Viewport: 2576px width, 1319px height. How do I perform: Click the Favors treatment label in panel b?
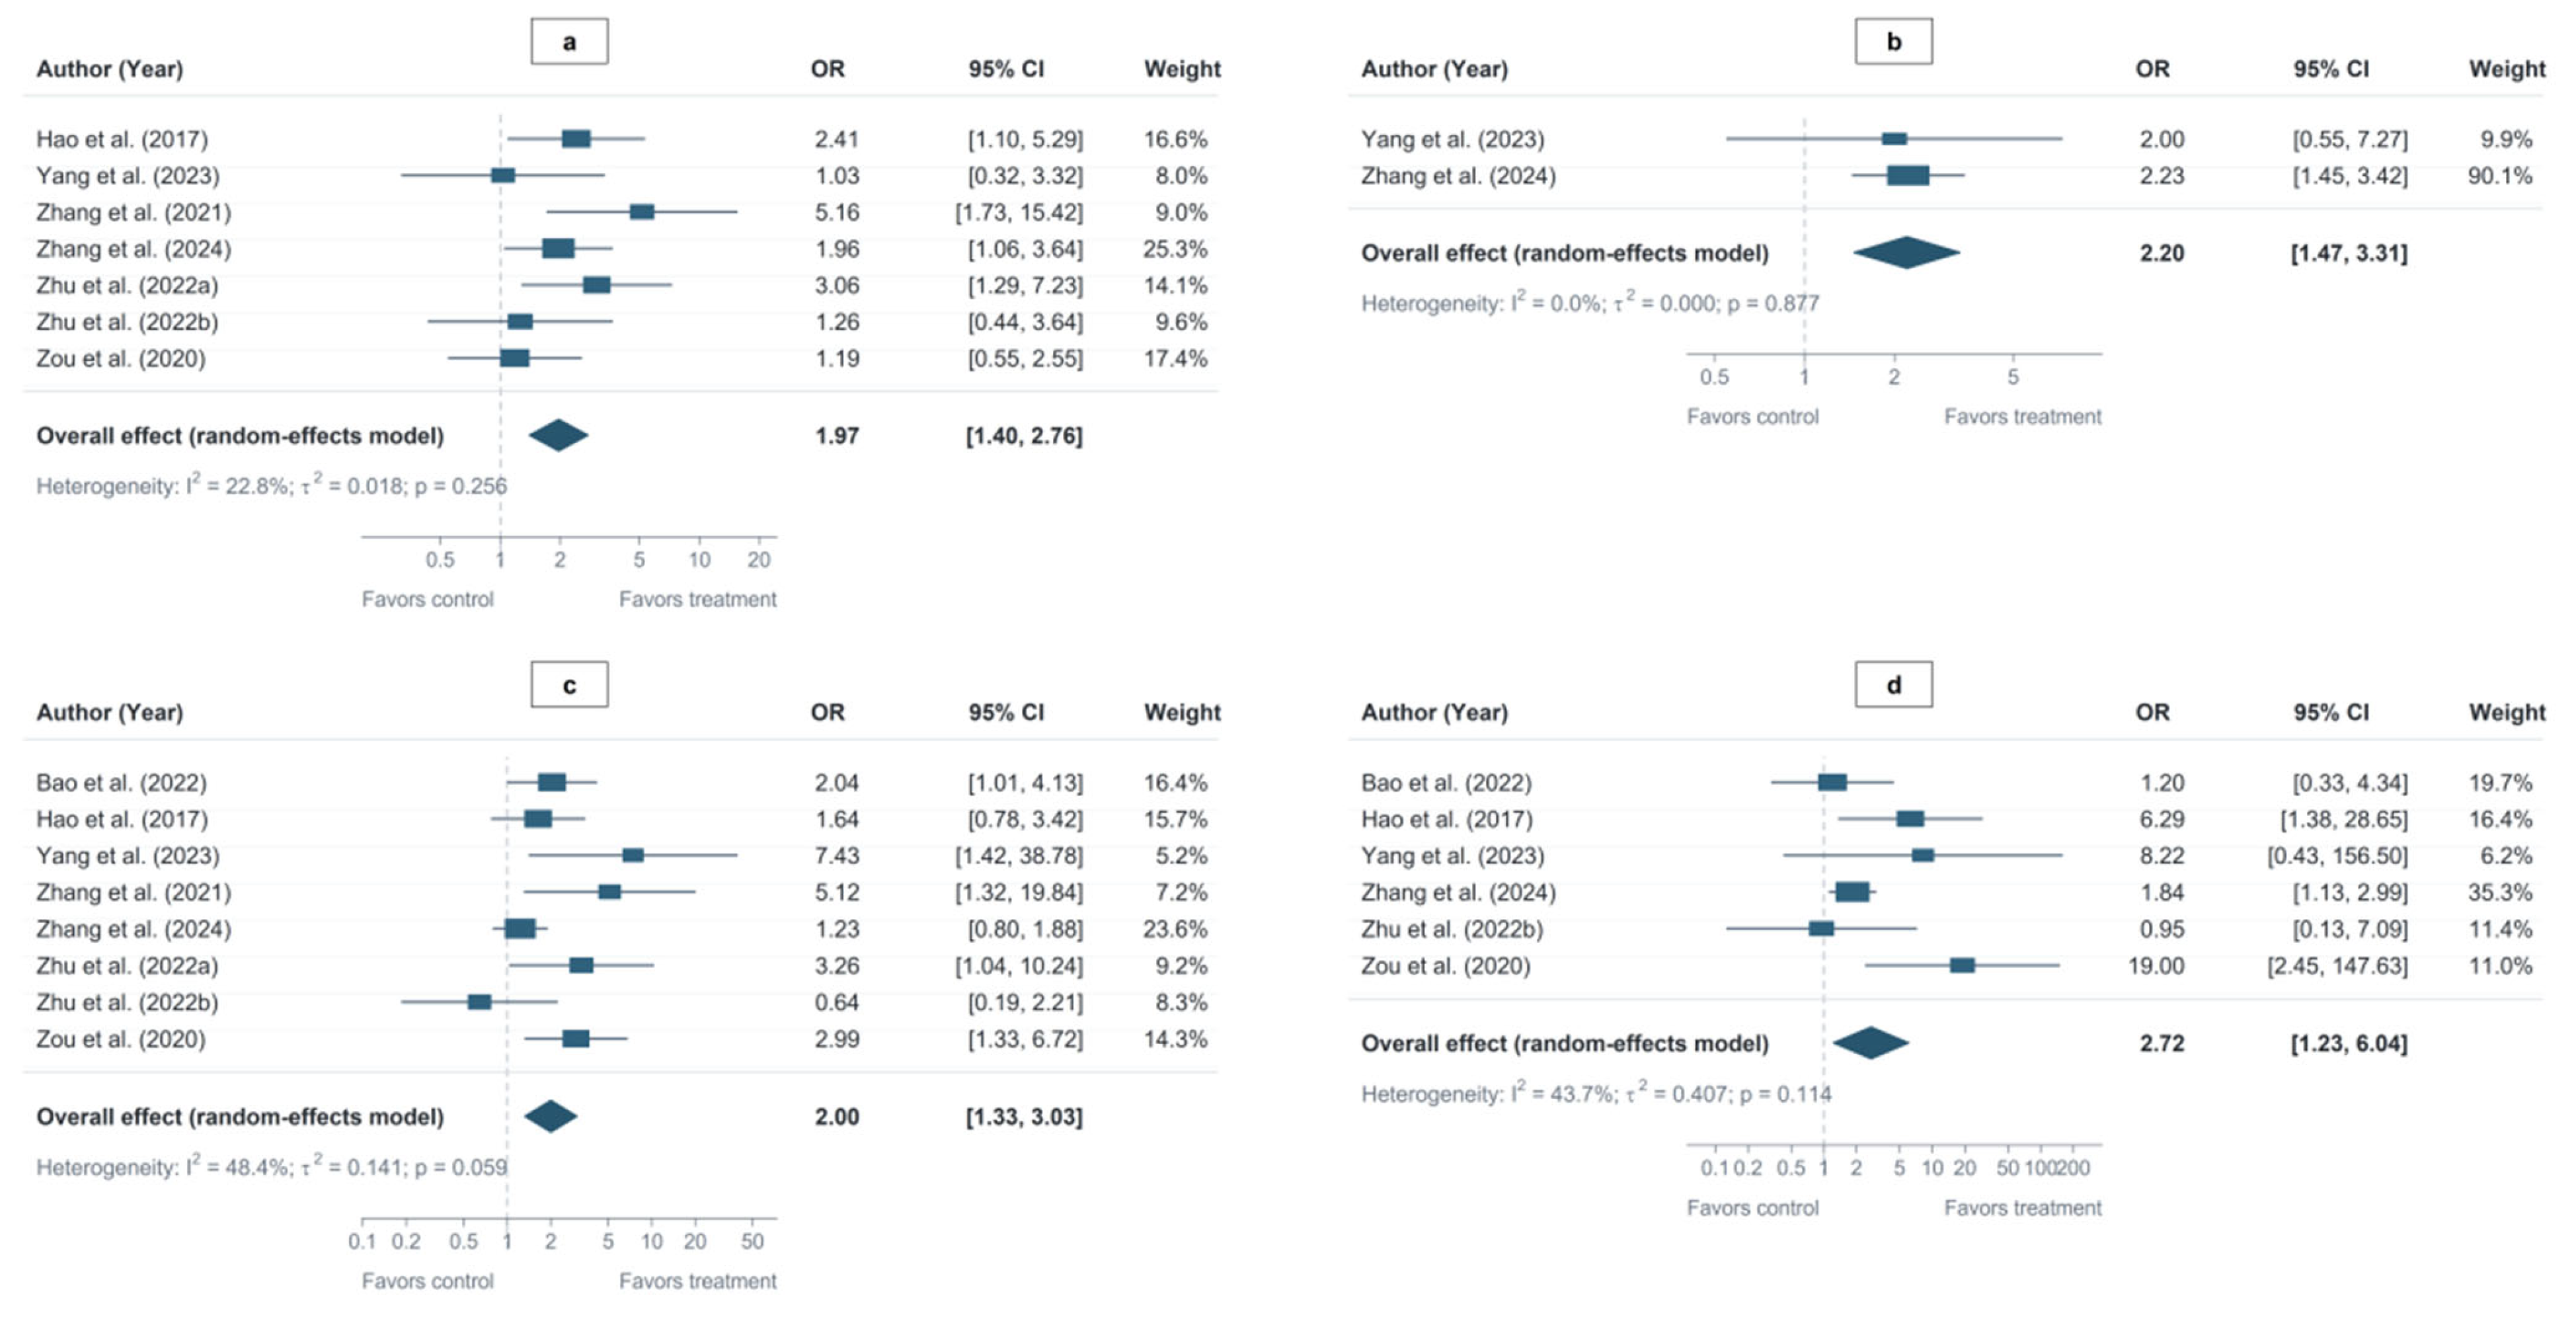[2022, 416]
